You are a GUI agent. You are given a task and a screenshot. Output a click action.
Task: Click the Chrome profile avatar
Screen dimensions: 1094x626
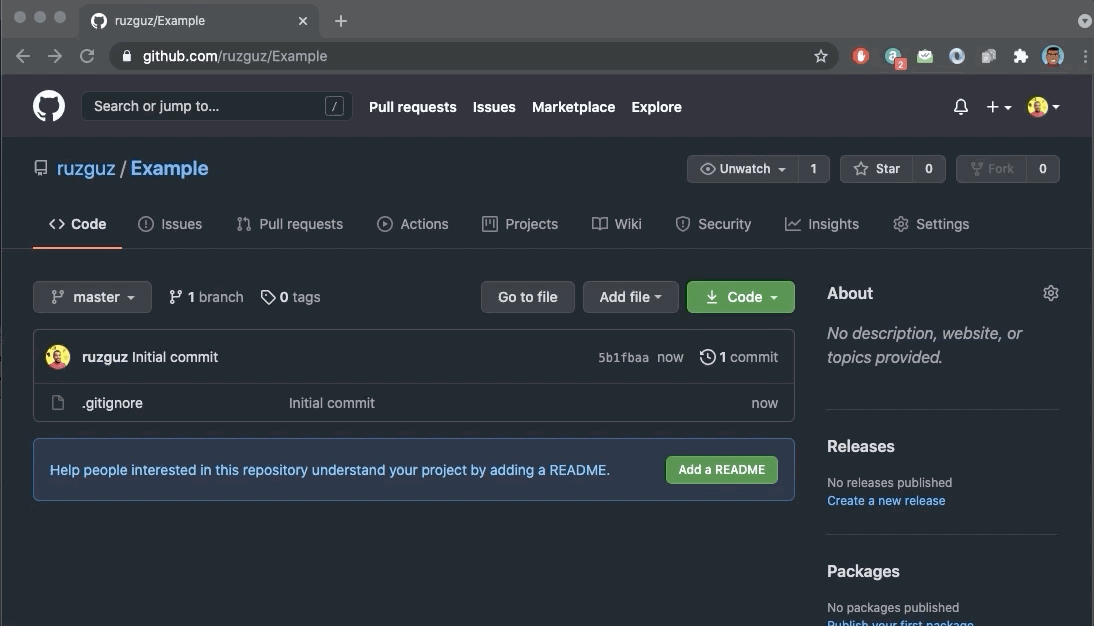1053,56
